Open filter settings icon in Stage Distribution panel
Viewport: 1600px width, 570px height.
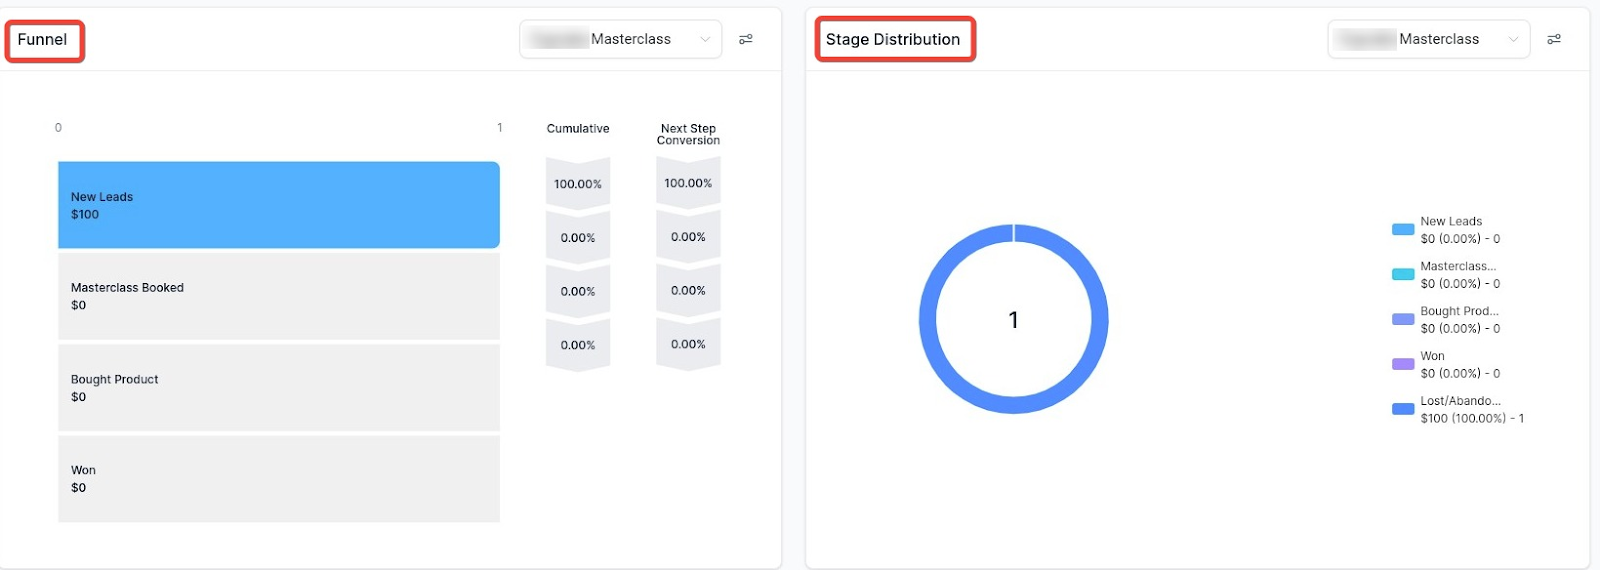pos(1554,40)
